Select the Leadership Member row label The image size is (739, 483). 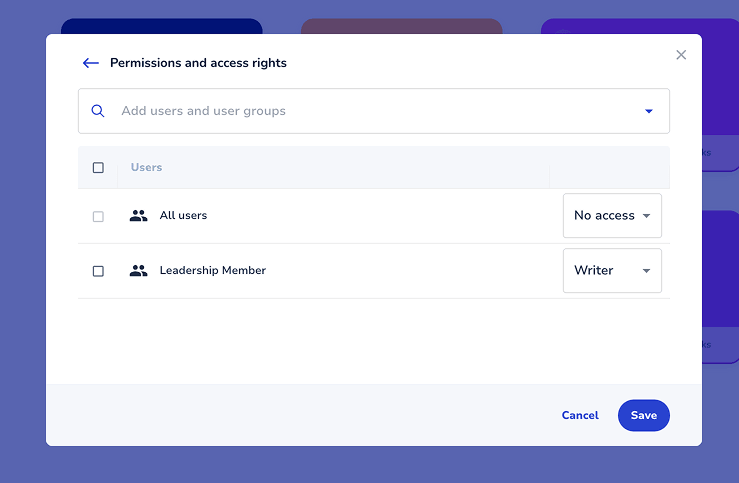[212, 271]
